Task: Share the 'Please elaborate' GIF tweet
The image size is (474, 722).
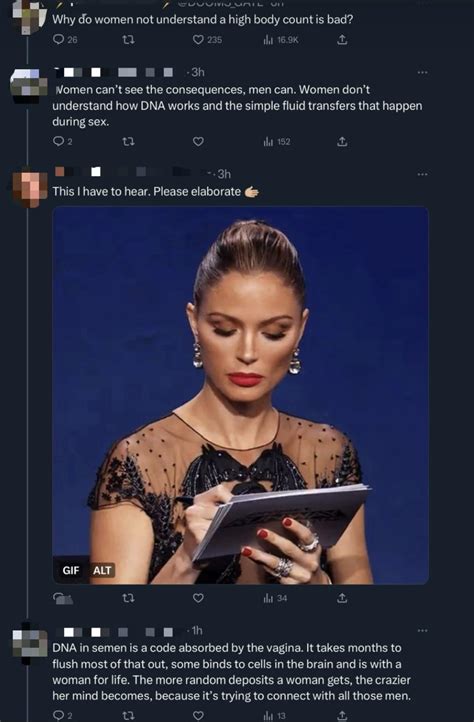Action: pyautogui.click(x=342, y=598)
